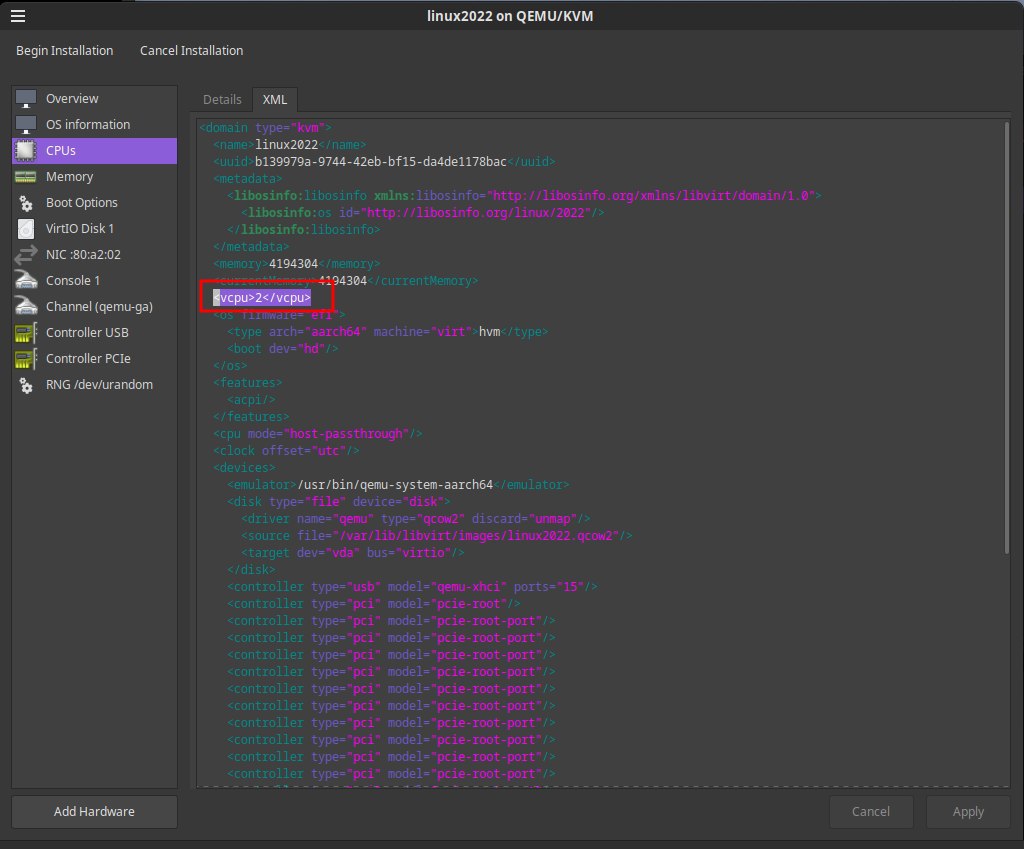Screen dimensions: 1024x849
Task: Open the hamburger menu in the title bar
Action: (x=18, y=16)
